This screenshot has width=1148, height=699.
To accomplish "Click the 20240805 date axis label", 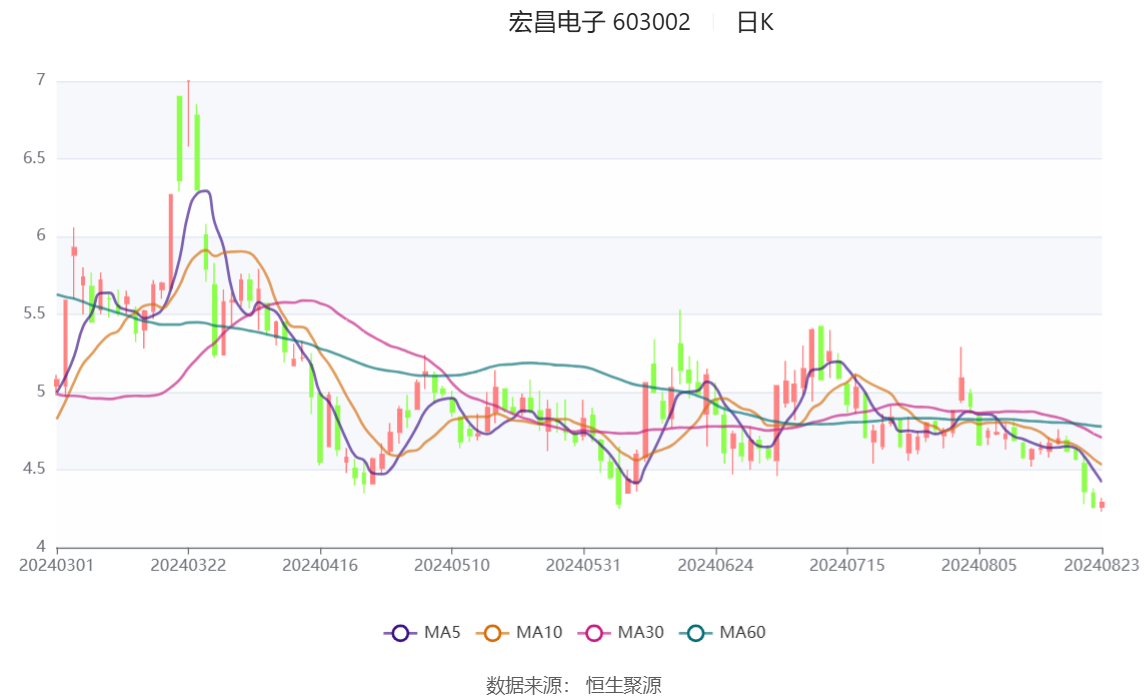I will (979, 565).
